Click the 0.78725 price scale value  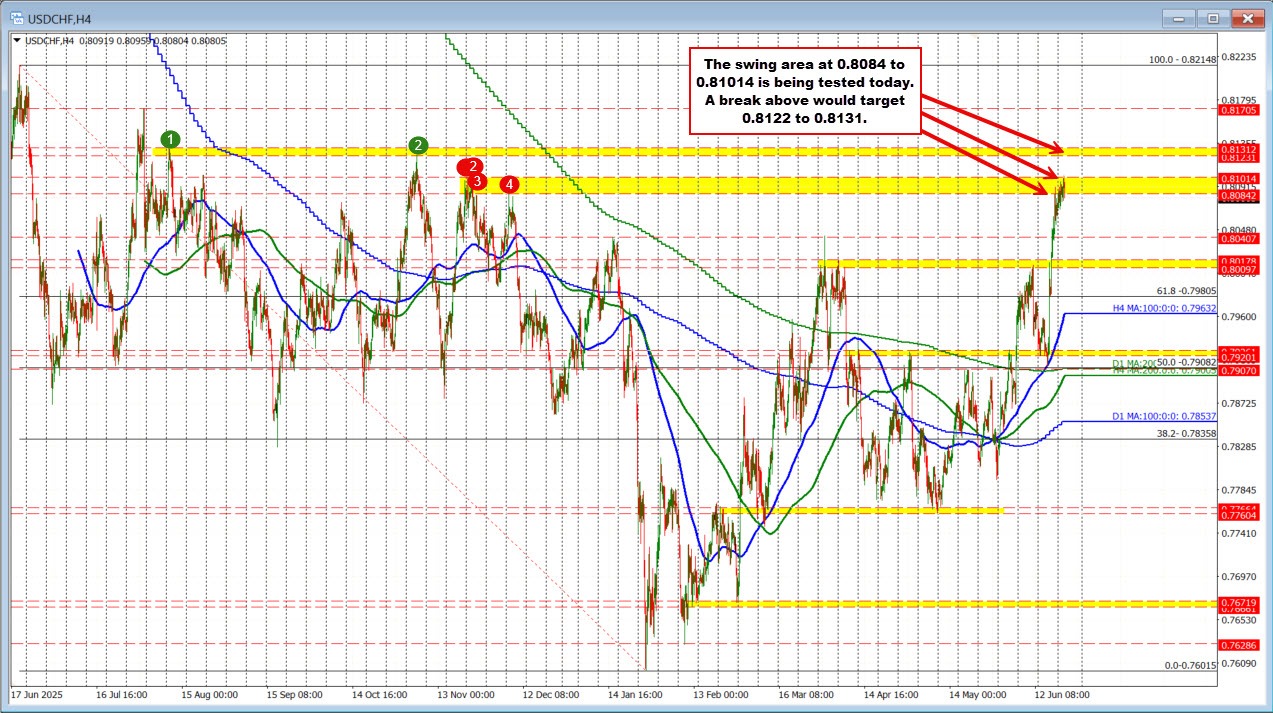point(1237,403)
